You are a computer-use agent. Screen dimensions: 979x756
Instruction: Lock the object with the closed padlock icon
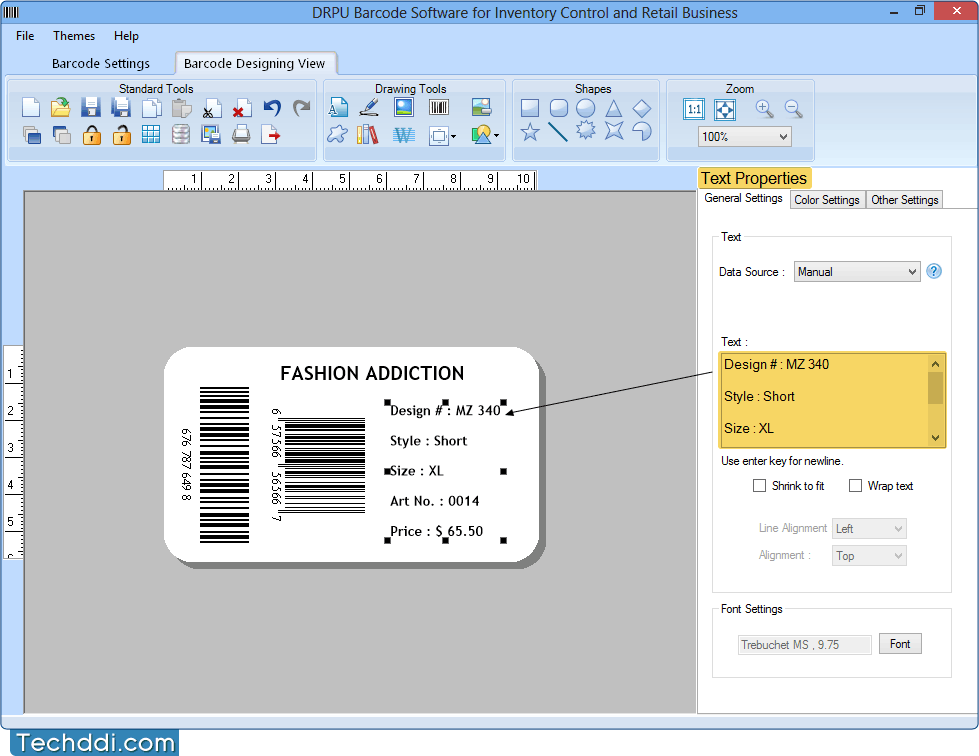[92, 135]
